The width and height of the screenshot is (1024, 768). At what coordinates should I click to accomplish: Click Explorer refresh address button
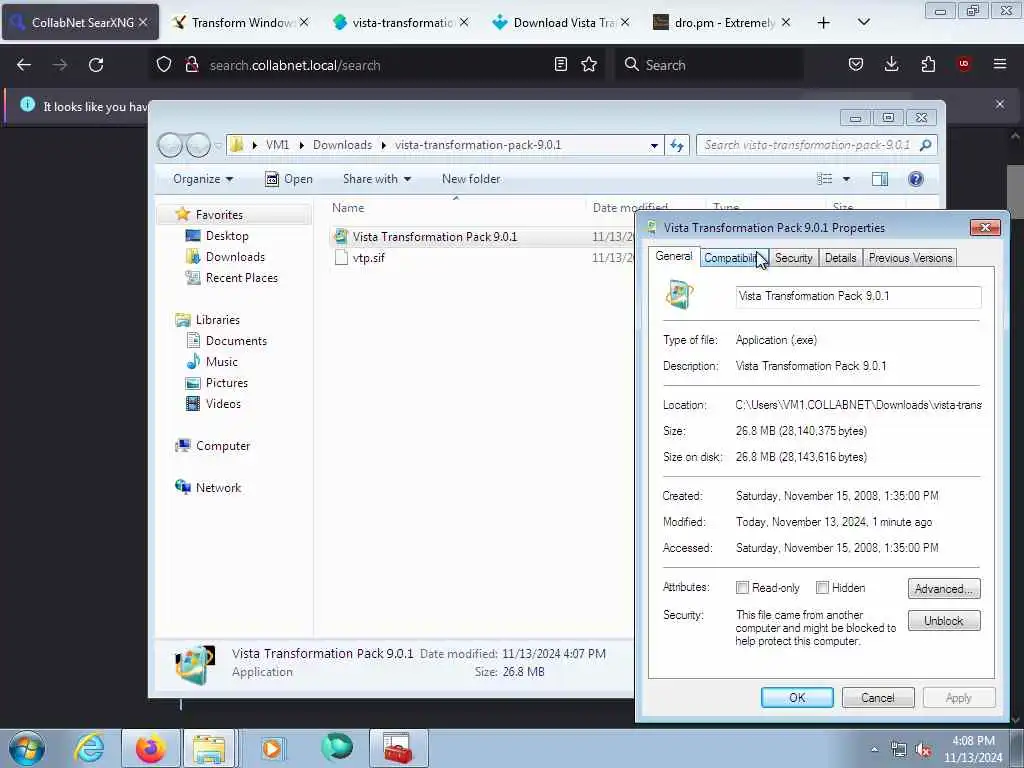[677, 145]
